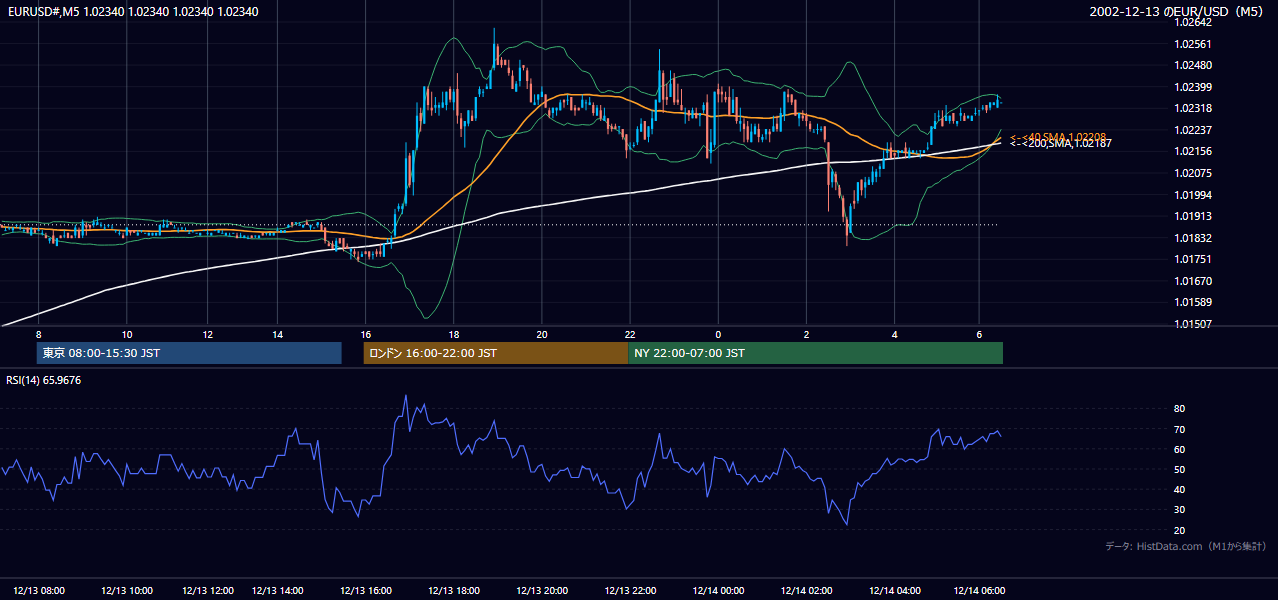Click hour label 14 under price chart
Image resolution: width=1278 pixels, height=600 pixels.
tap(278, 334)
